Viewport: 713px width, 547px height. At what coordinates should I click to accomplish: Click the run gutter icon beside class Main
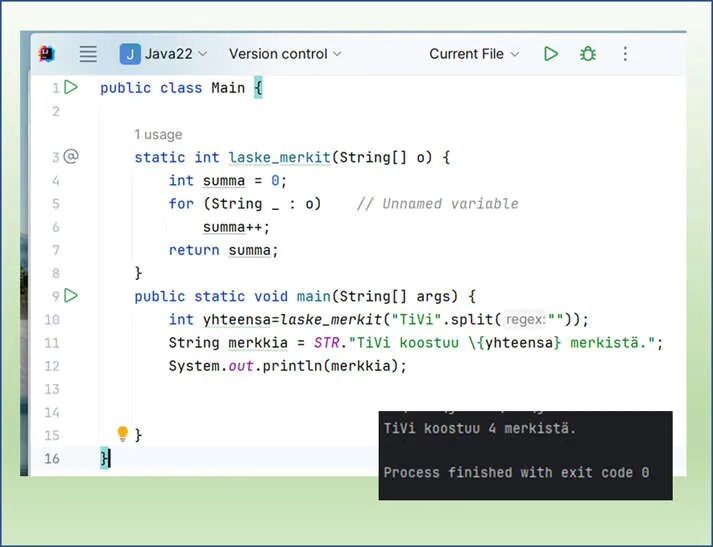[71, 88]
